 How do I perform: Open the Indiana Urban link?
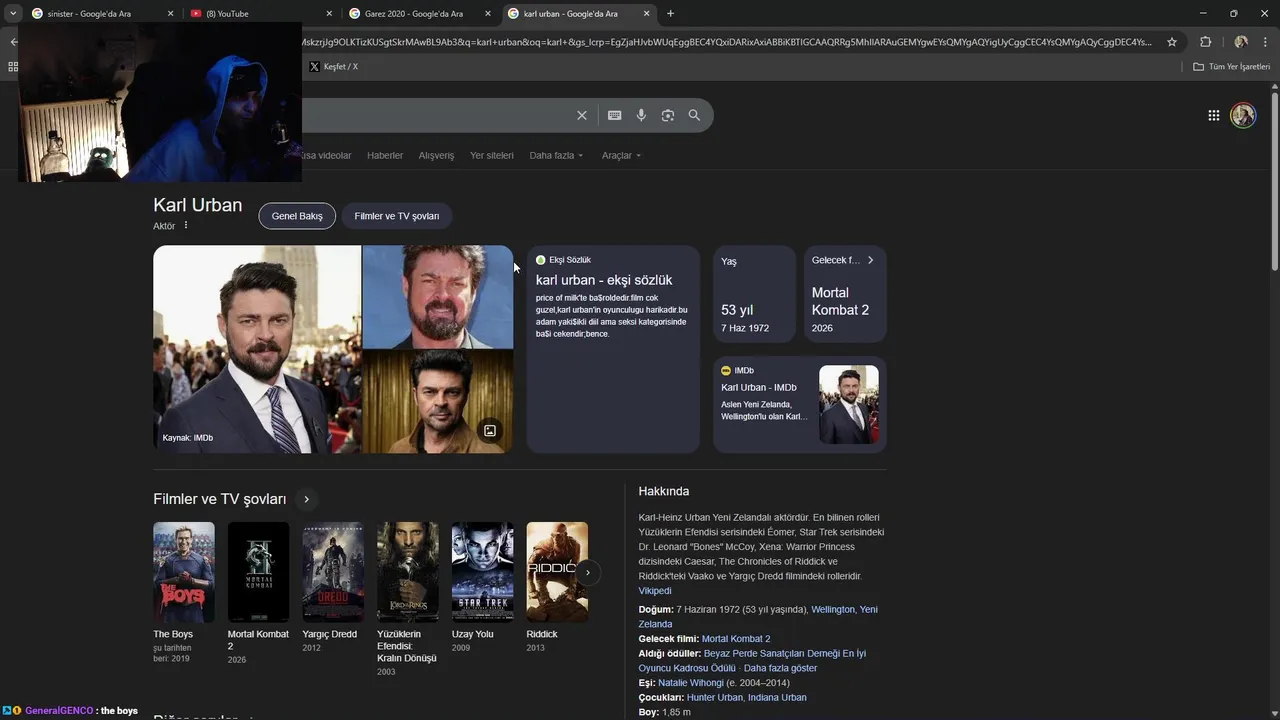coord(777,698)
